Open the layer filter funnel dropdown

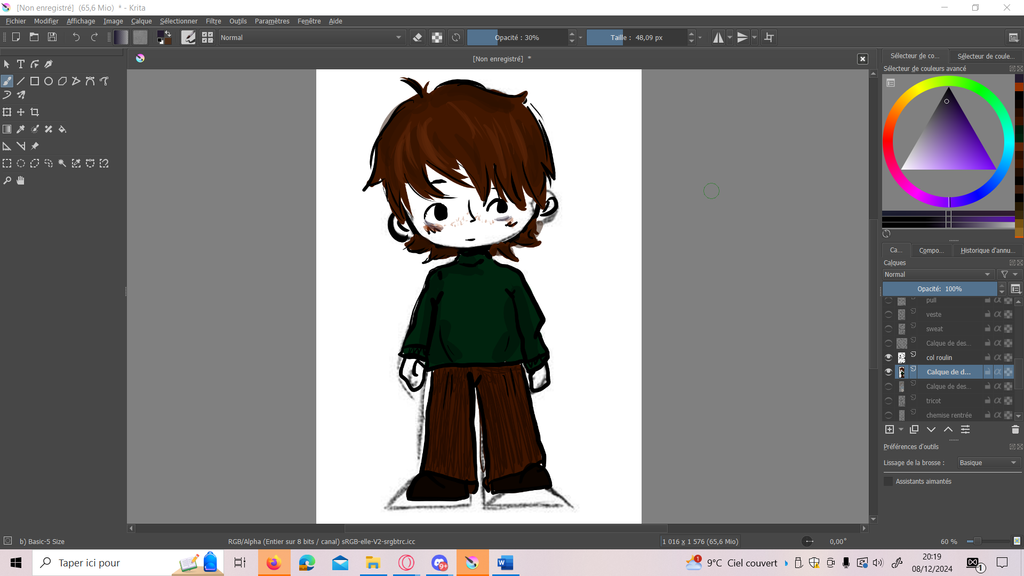pos(1009,274)
